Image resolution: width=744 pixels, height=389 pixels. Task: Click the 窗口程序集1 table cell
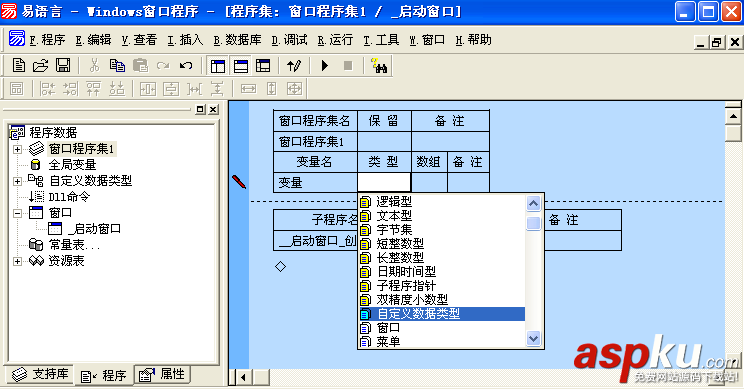pos(315,141)
